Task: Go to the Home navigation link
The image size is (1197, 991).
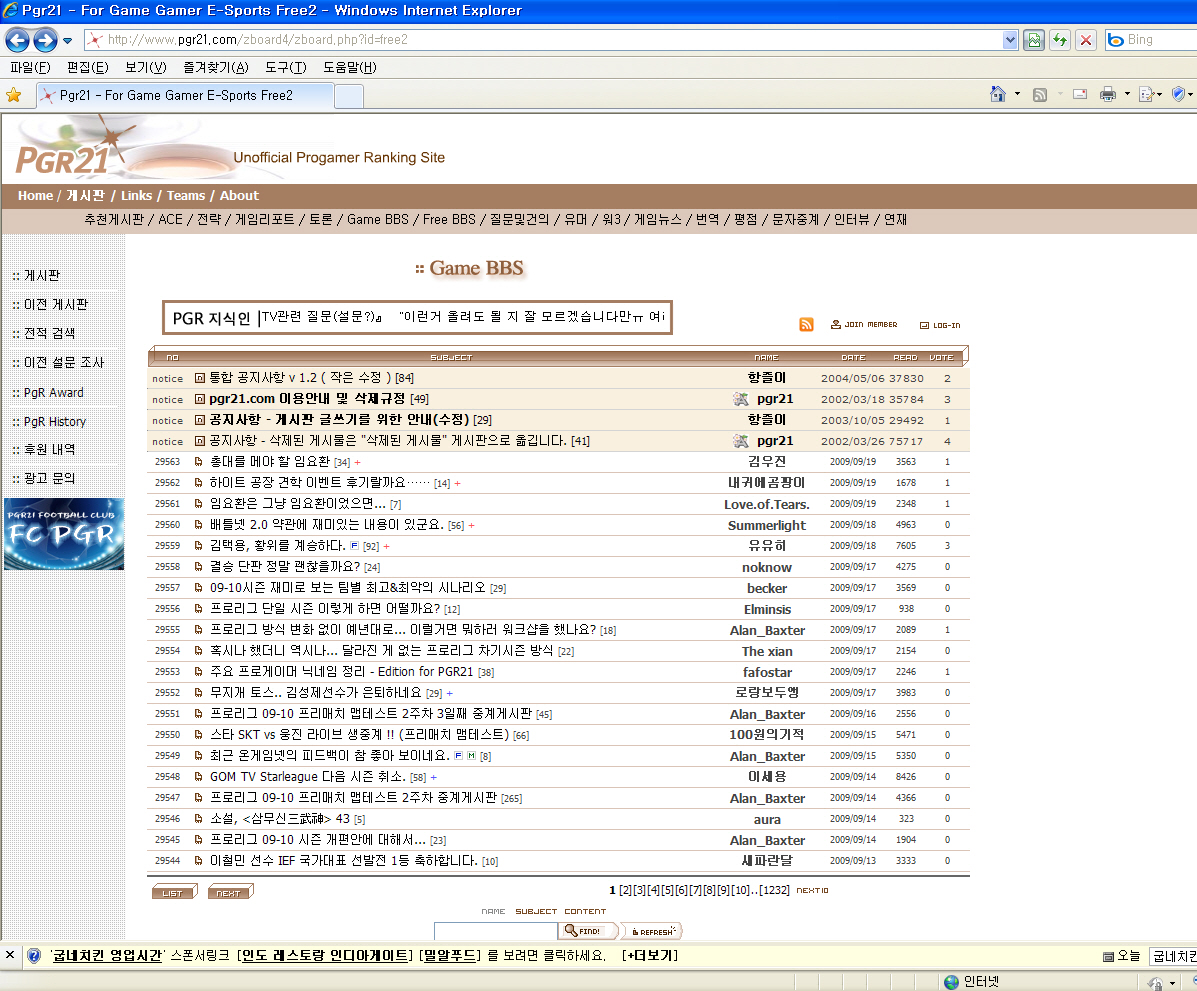Action: 35,195
